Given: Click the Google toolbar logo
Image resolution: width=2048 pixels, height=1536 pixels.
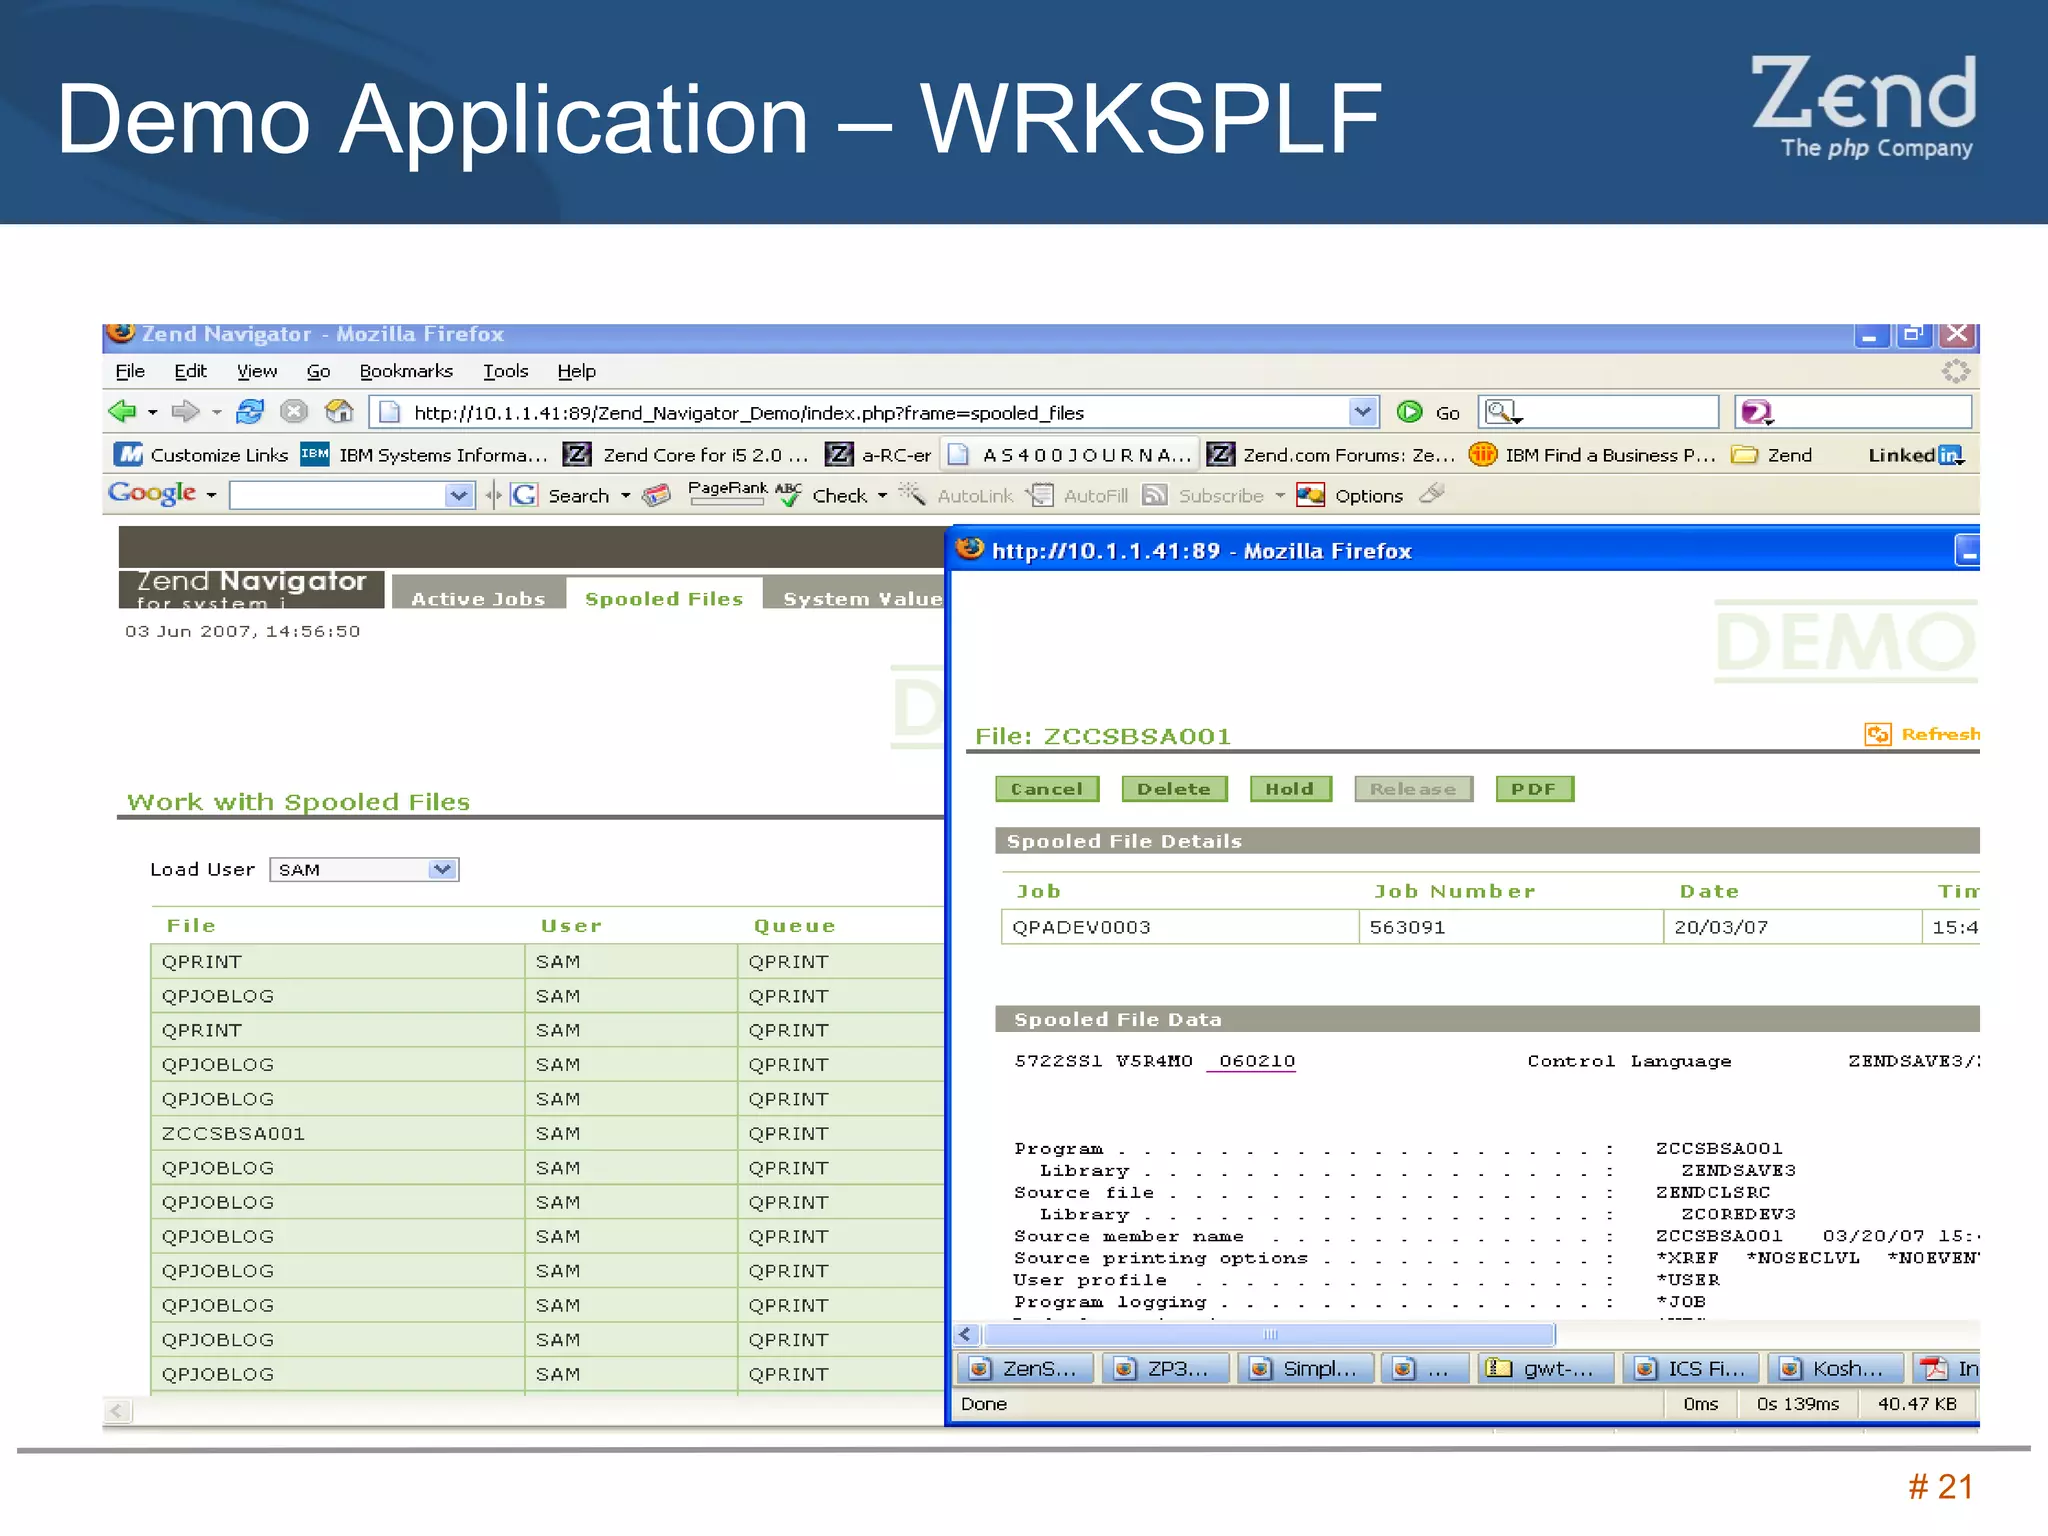Looking at the screenshot, I should tap(152, 493).
